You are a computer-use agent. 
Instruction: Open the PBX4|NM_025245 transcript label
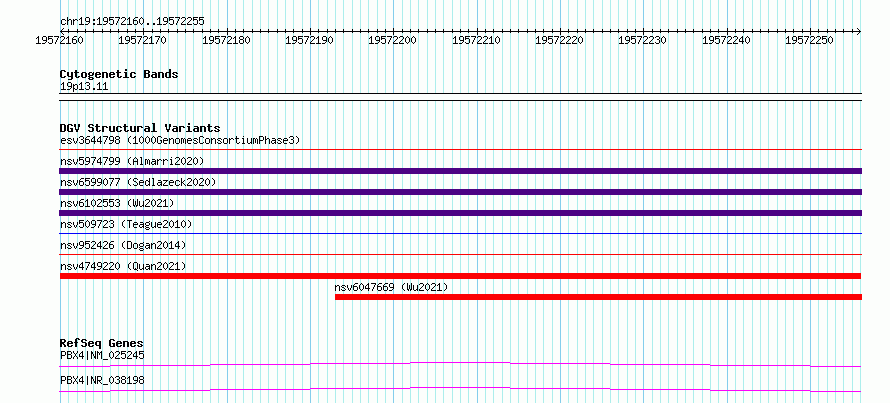pyautogui.click(x=102, y=356)
